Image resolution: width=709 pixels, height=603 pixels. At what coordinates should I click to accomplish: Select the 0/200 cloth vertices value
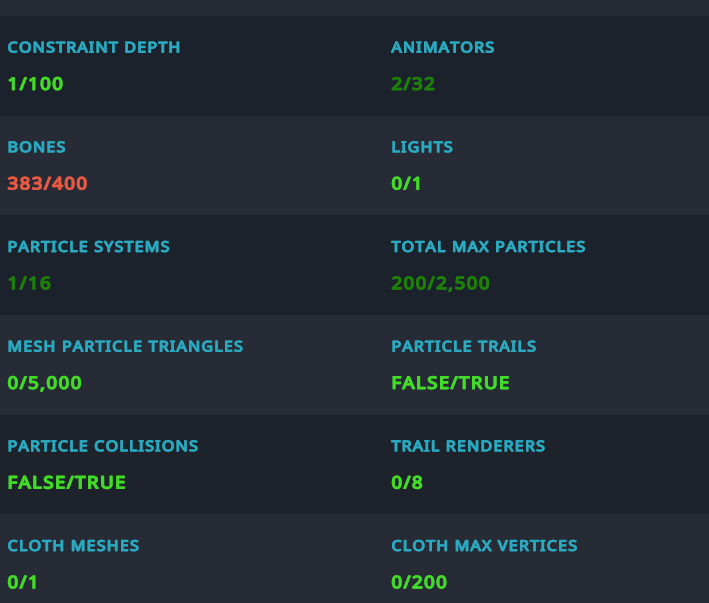(x=419, y=582)
